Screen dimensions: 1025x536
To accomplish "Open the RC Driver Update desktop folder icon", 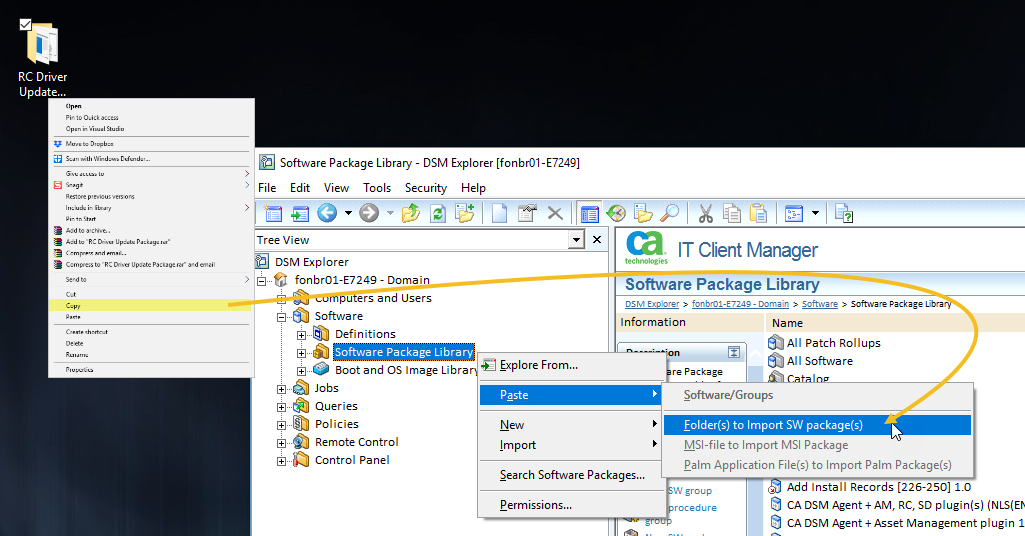I will pyautogui.click(x=42, y=45).
